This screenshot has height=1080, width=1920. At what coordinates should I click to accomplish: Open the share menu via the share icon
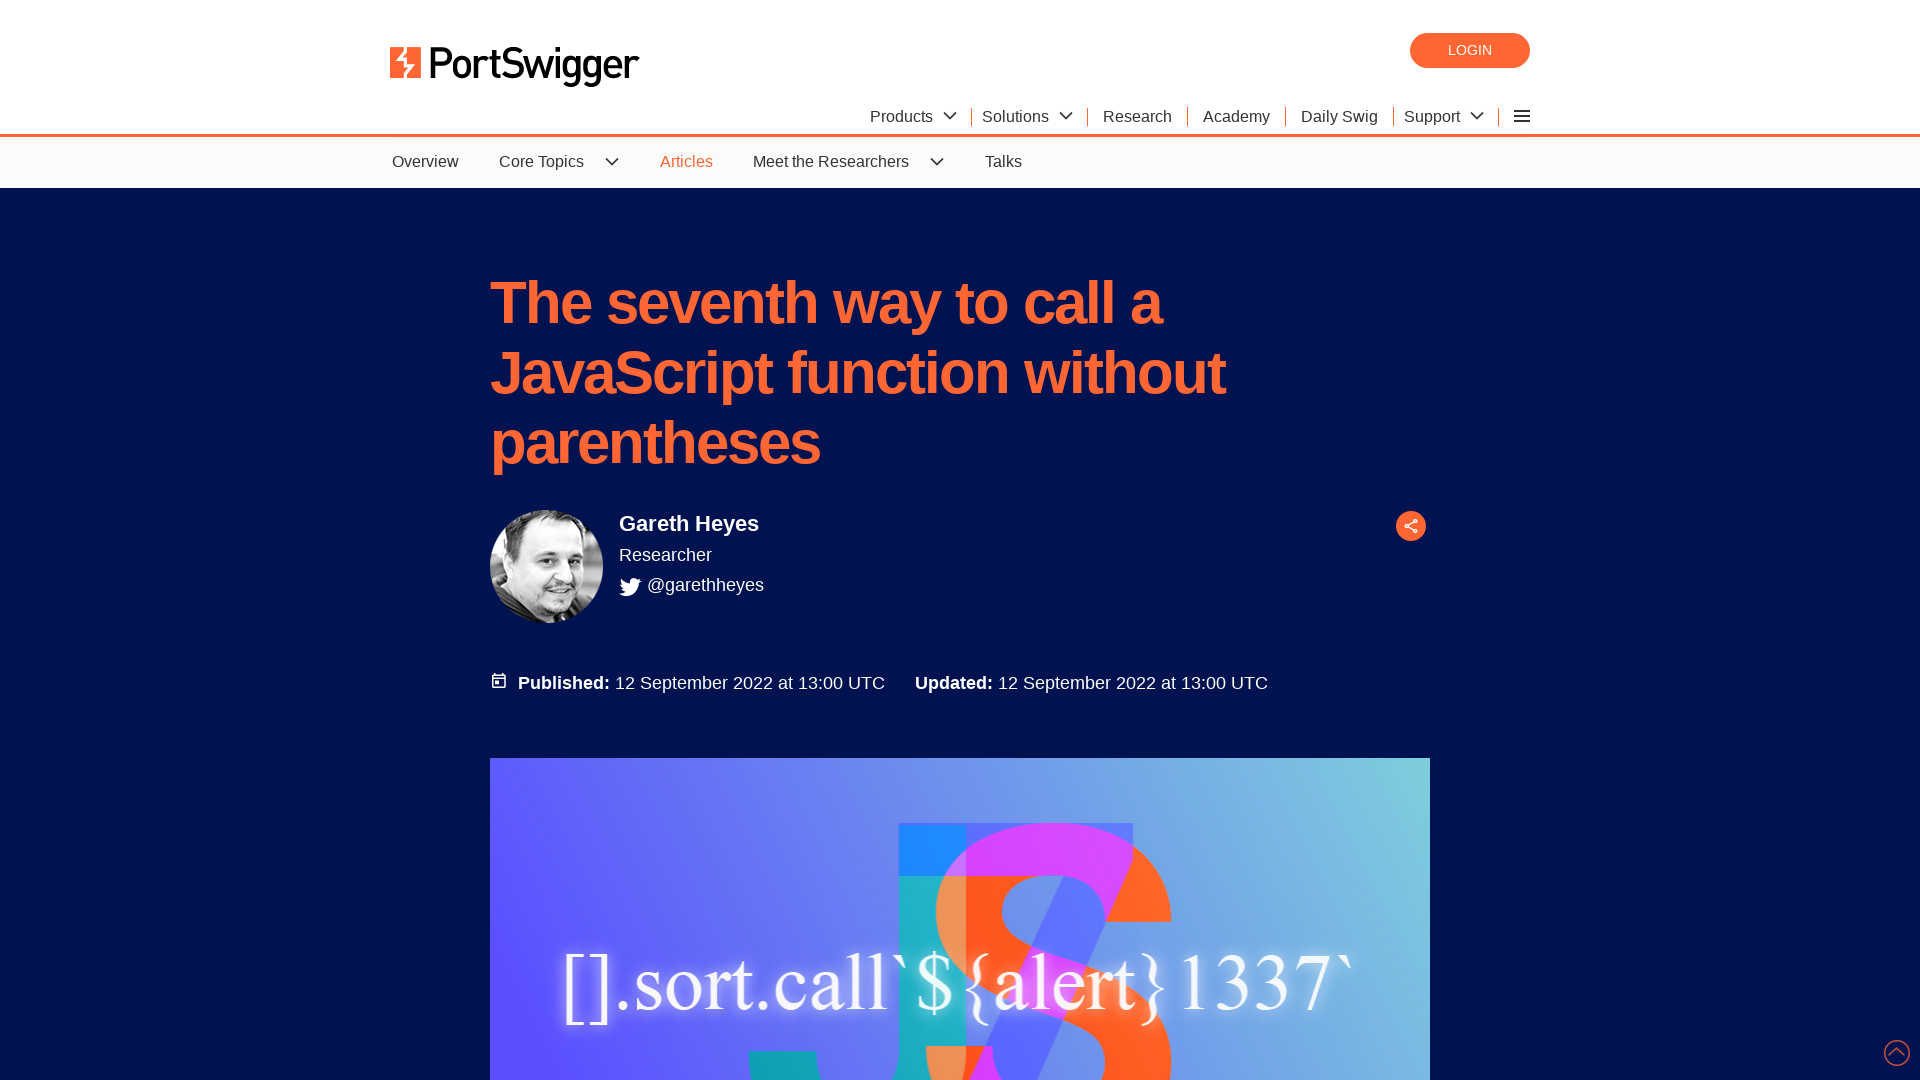[x=1410, y=525]
